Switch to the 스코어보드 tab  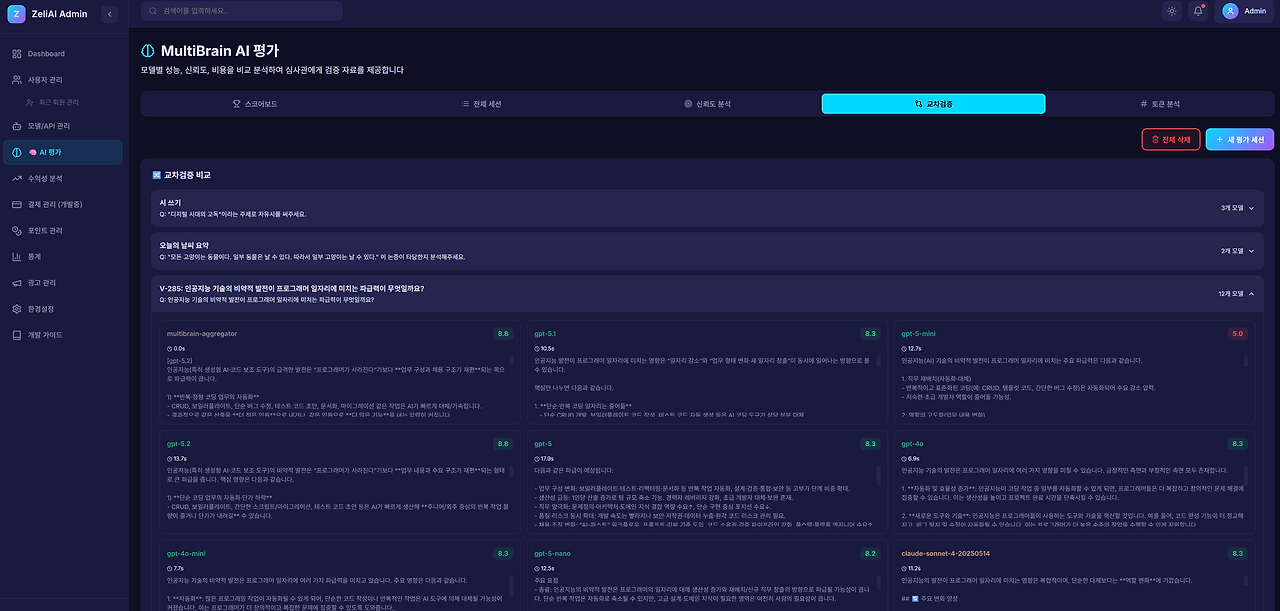tap(255, 104)
